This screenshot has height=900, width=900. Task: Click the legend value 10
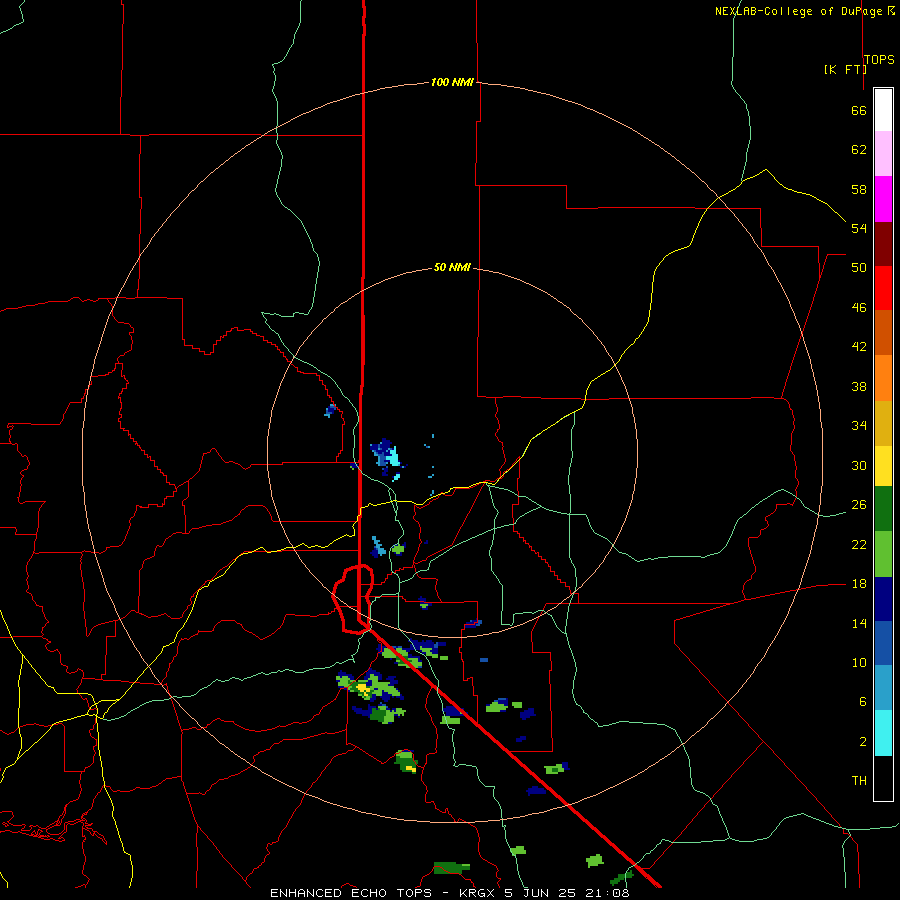[859, 662]
